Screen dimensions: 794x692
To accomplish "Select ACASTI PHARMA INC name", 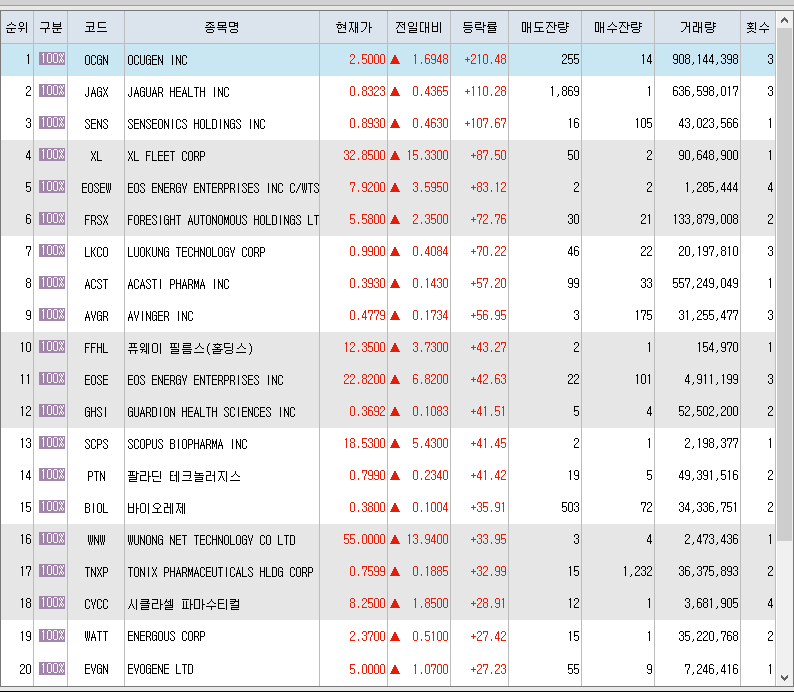I will click(178, 284).
